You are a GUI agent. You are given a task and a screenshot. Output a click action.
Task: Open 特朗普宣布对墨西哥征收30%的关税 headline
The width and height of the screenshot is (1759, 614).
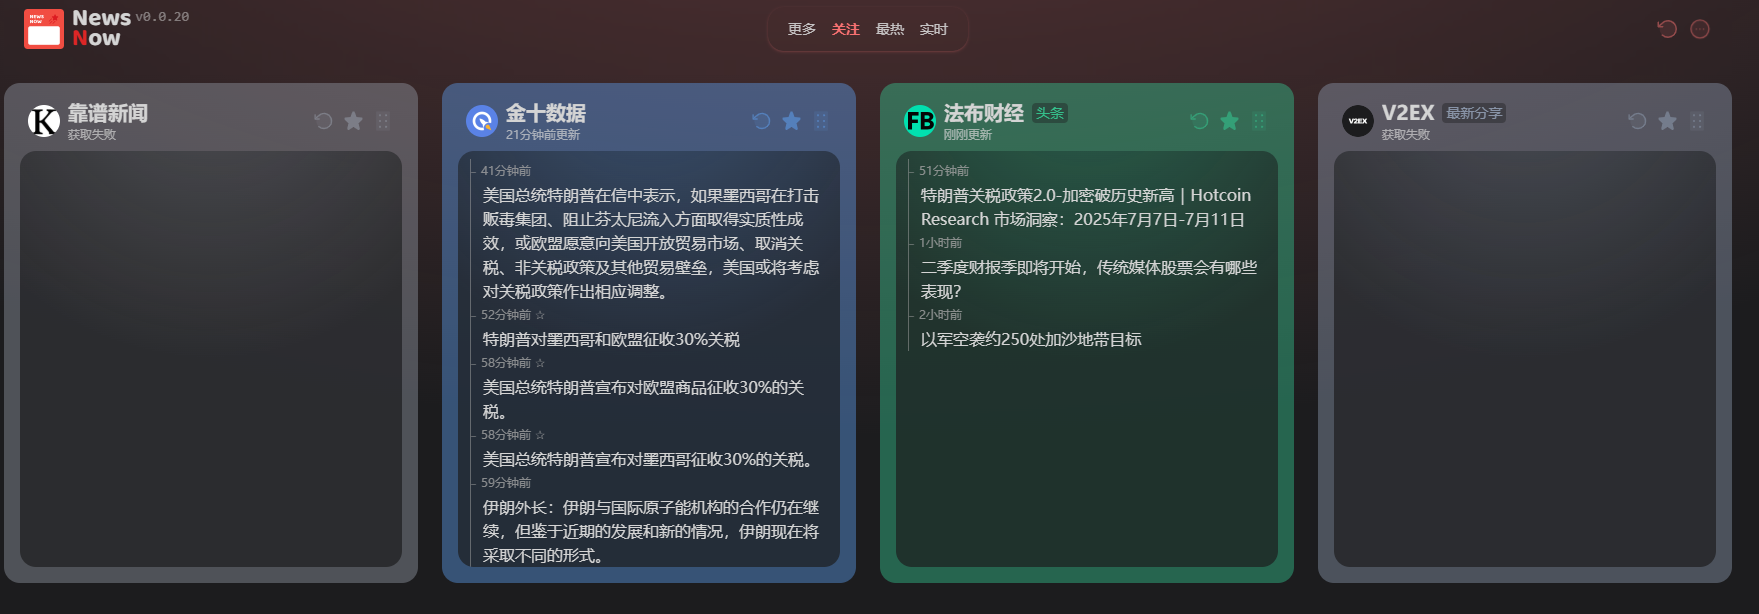coord(651,459)
